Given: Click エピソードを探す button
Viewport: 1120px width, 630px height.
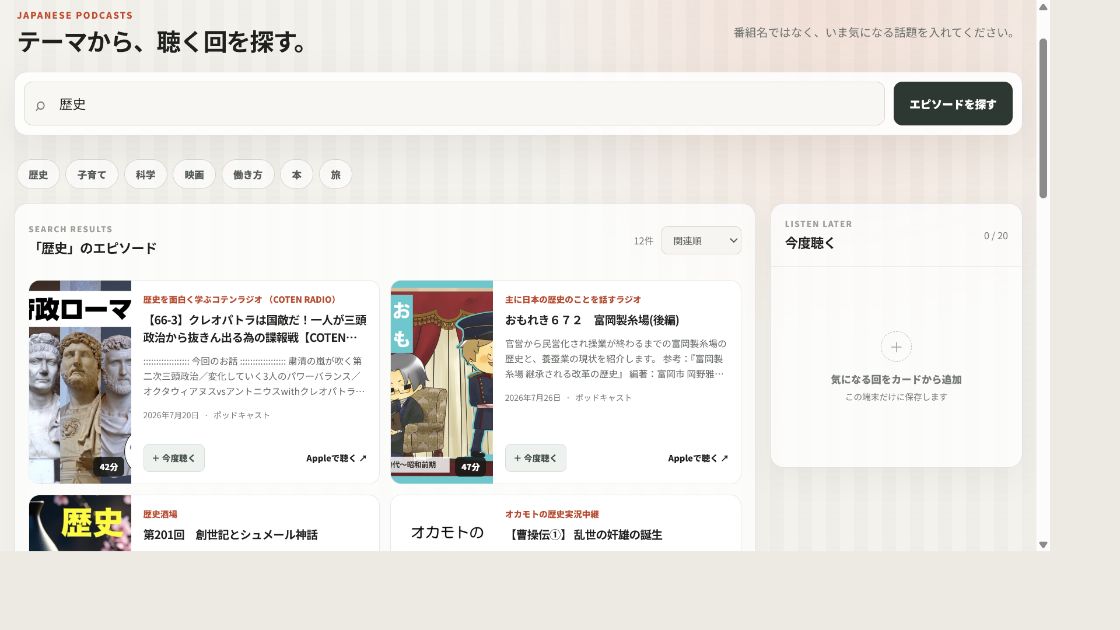Looking at the screenshot, I should pos(953,104).
